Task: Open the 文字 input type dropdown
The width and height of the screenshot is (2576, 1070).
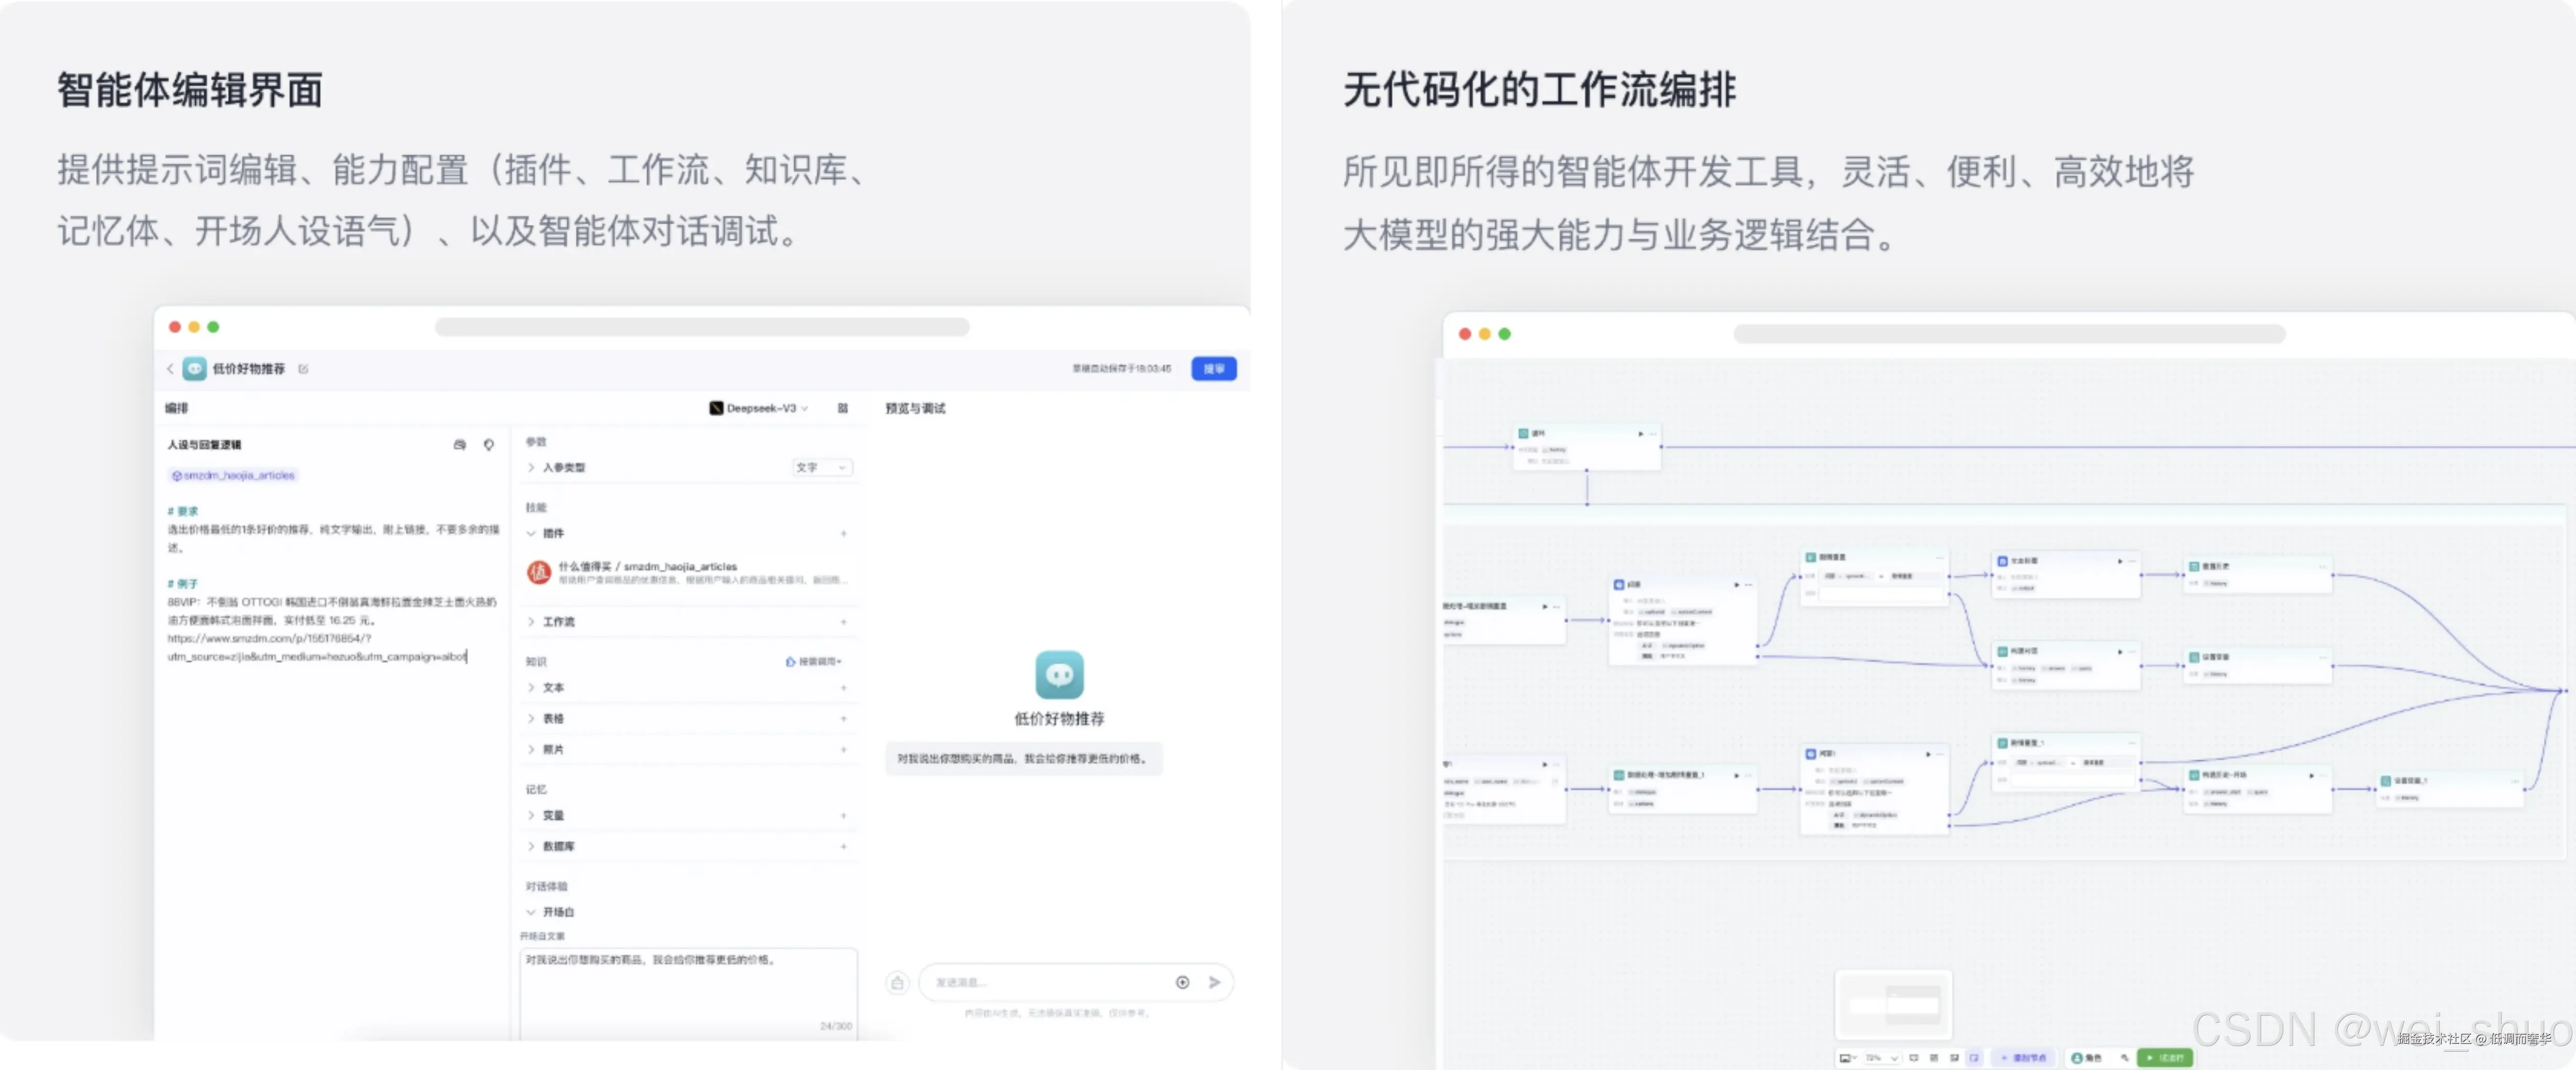Action: point(822,467)
